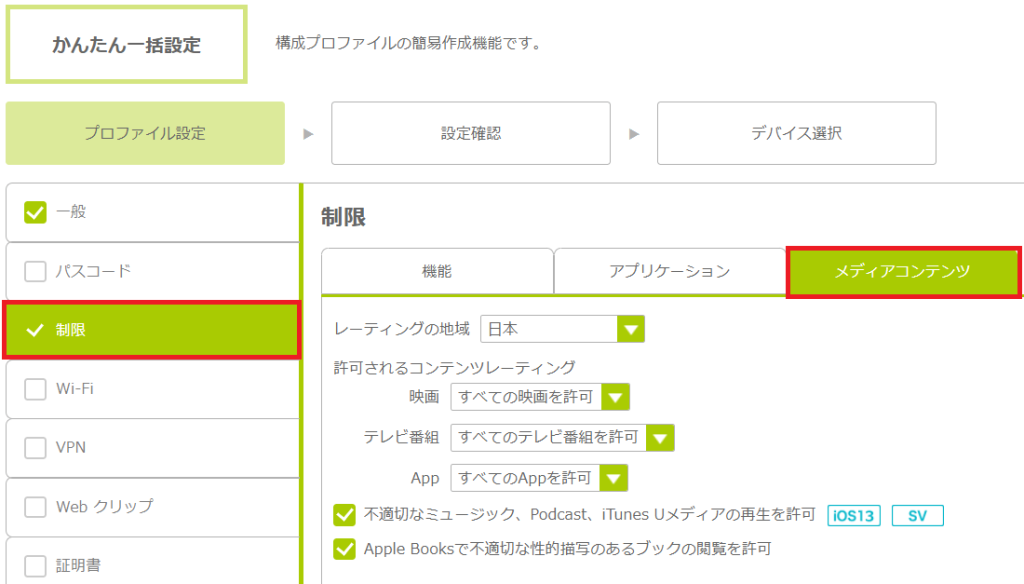Enable the パスコード checkbox
This screenshot has width=1024, height=584.
[x=35, y=271]
